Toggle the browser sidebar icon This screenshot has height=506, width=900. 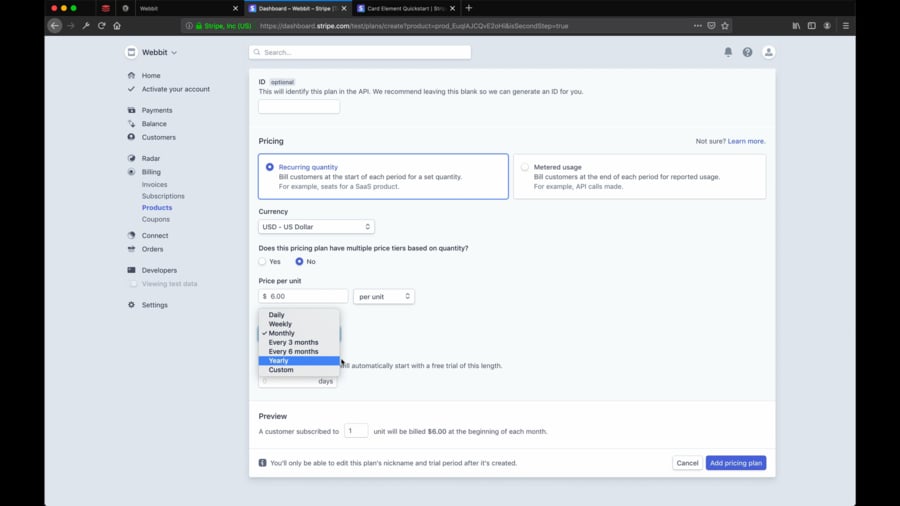[x=812, y=26]
